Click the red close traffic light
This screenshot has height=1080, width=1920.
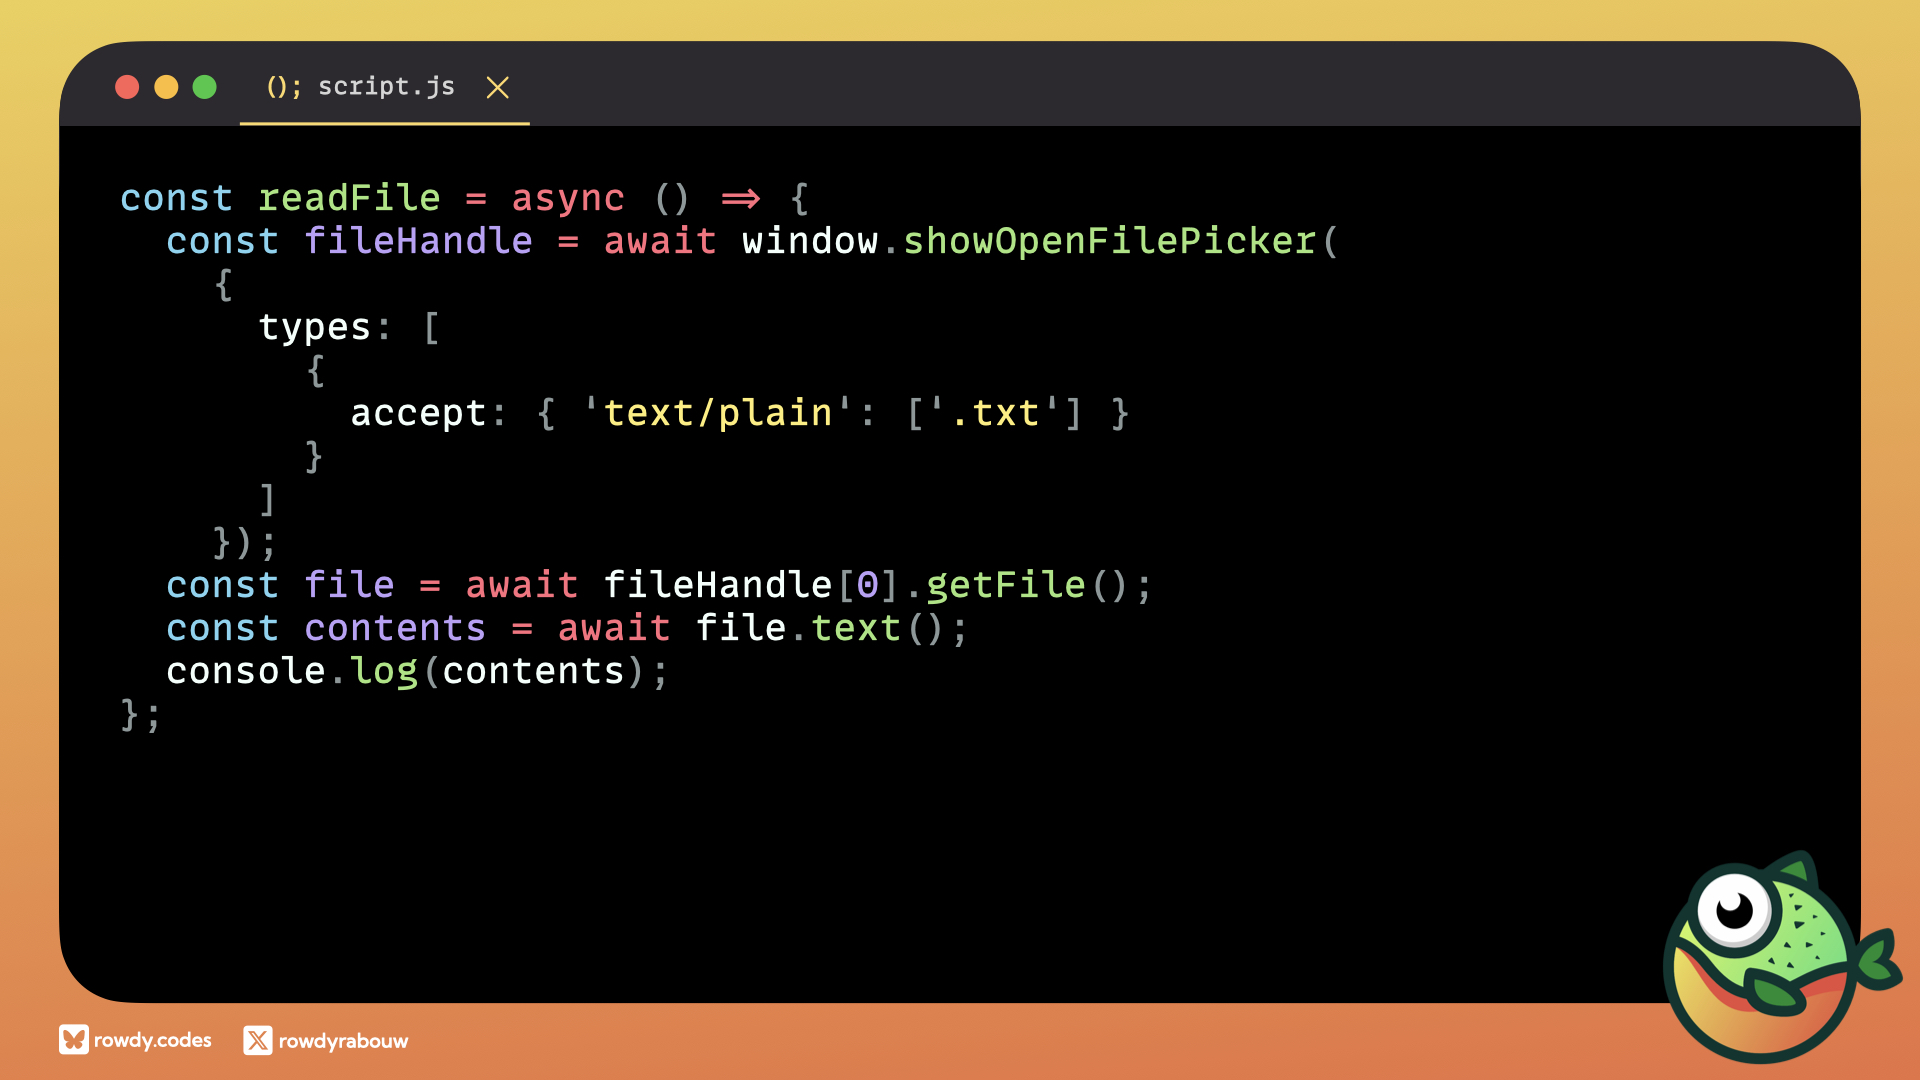[127, 87]
